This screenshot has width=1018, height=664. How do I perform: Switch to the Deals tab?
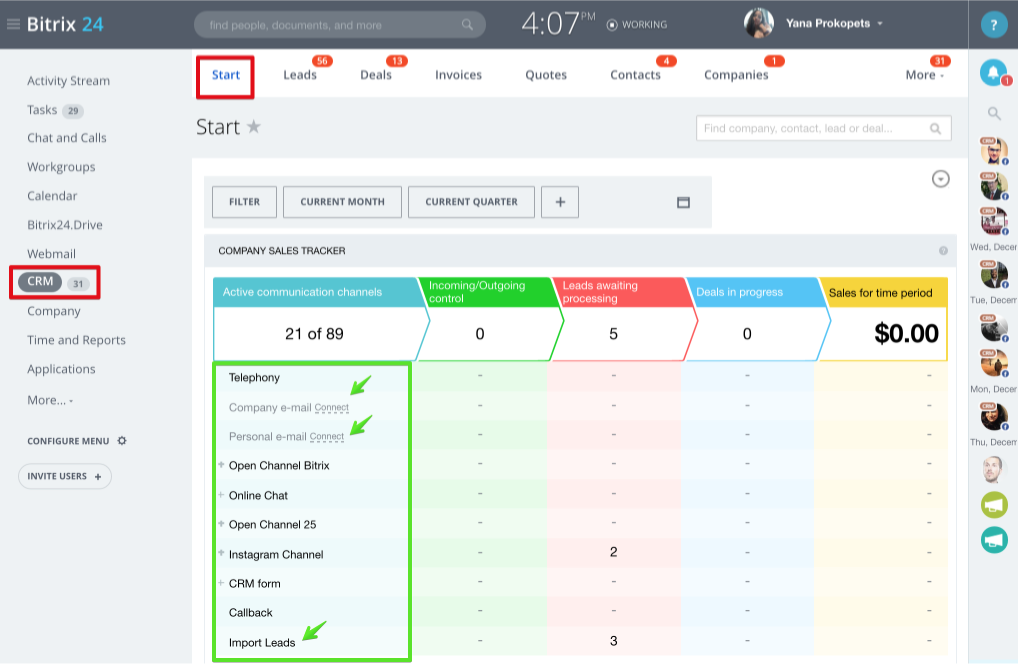pos(376,75)
